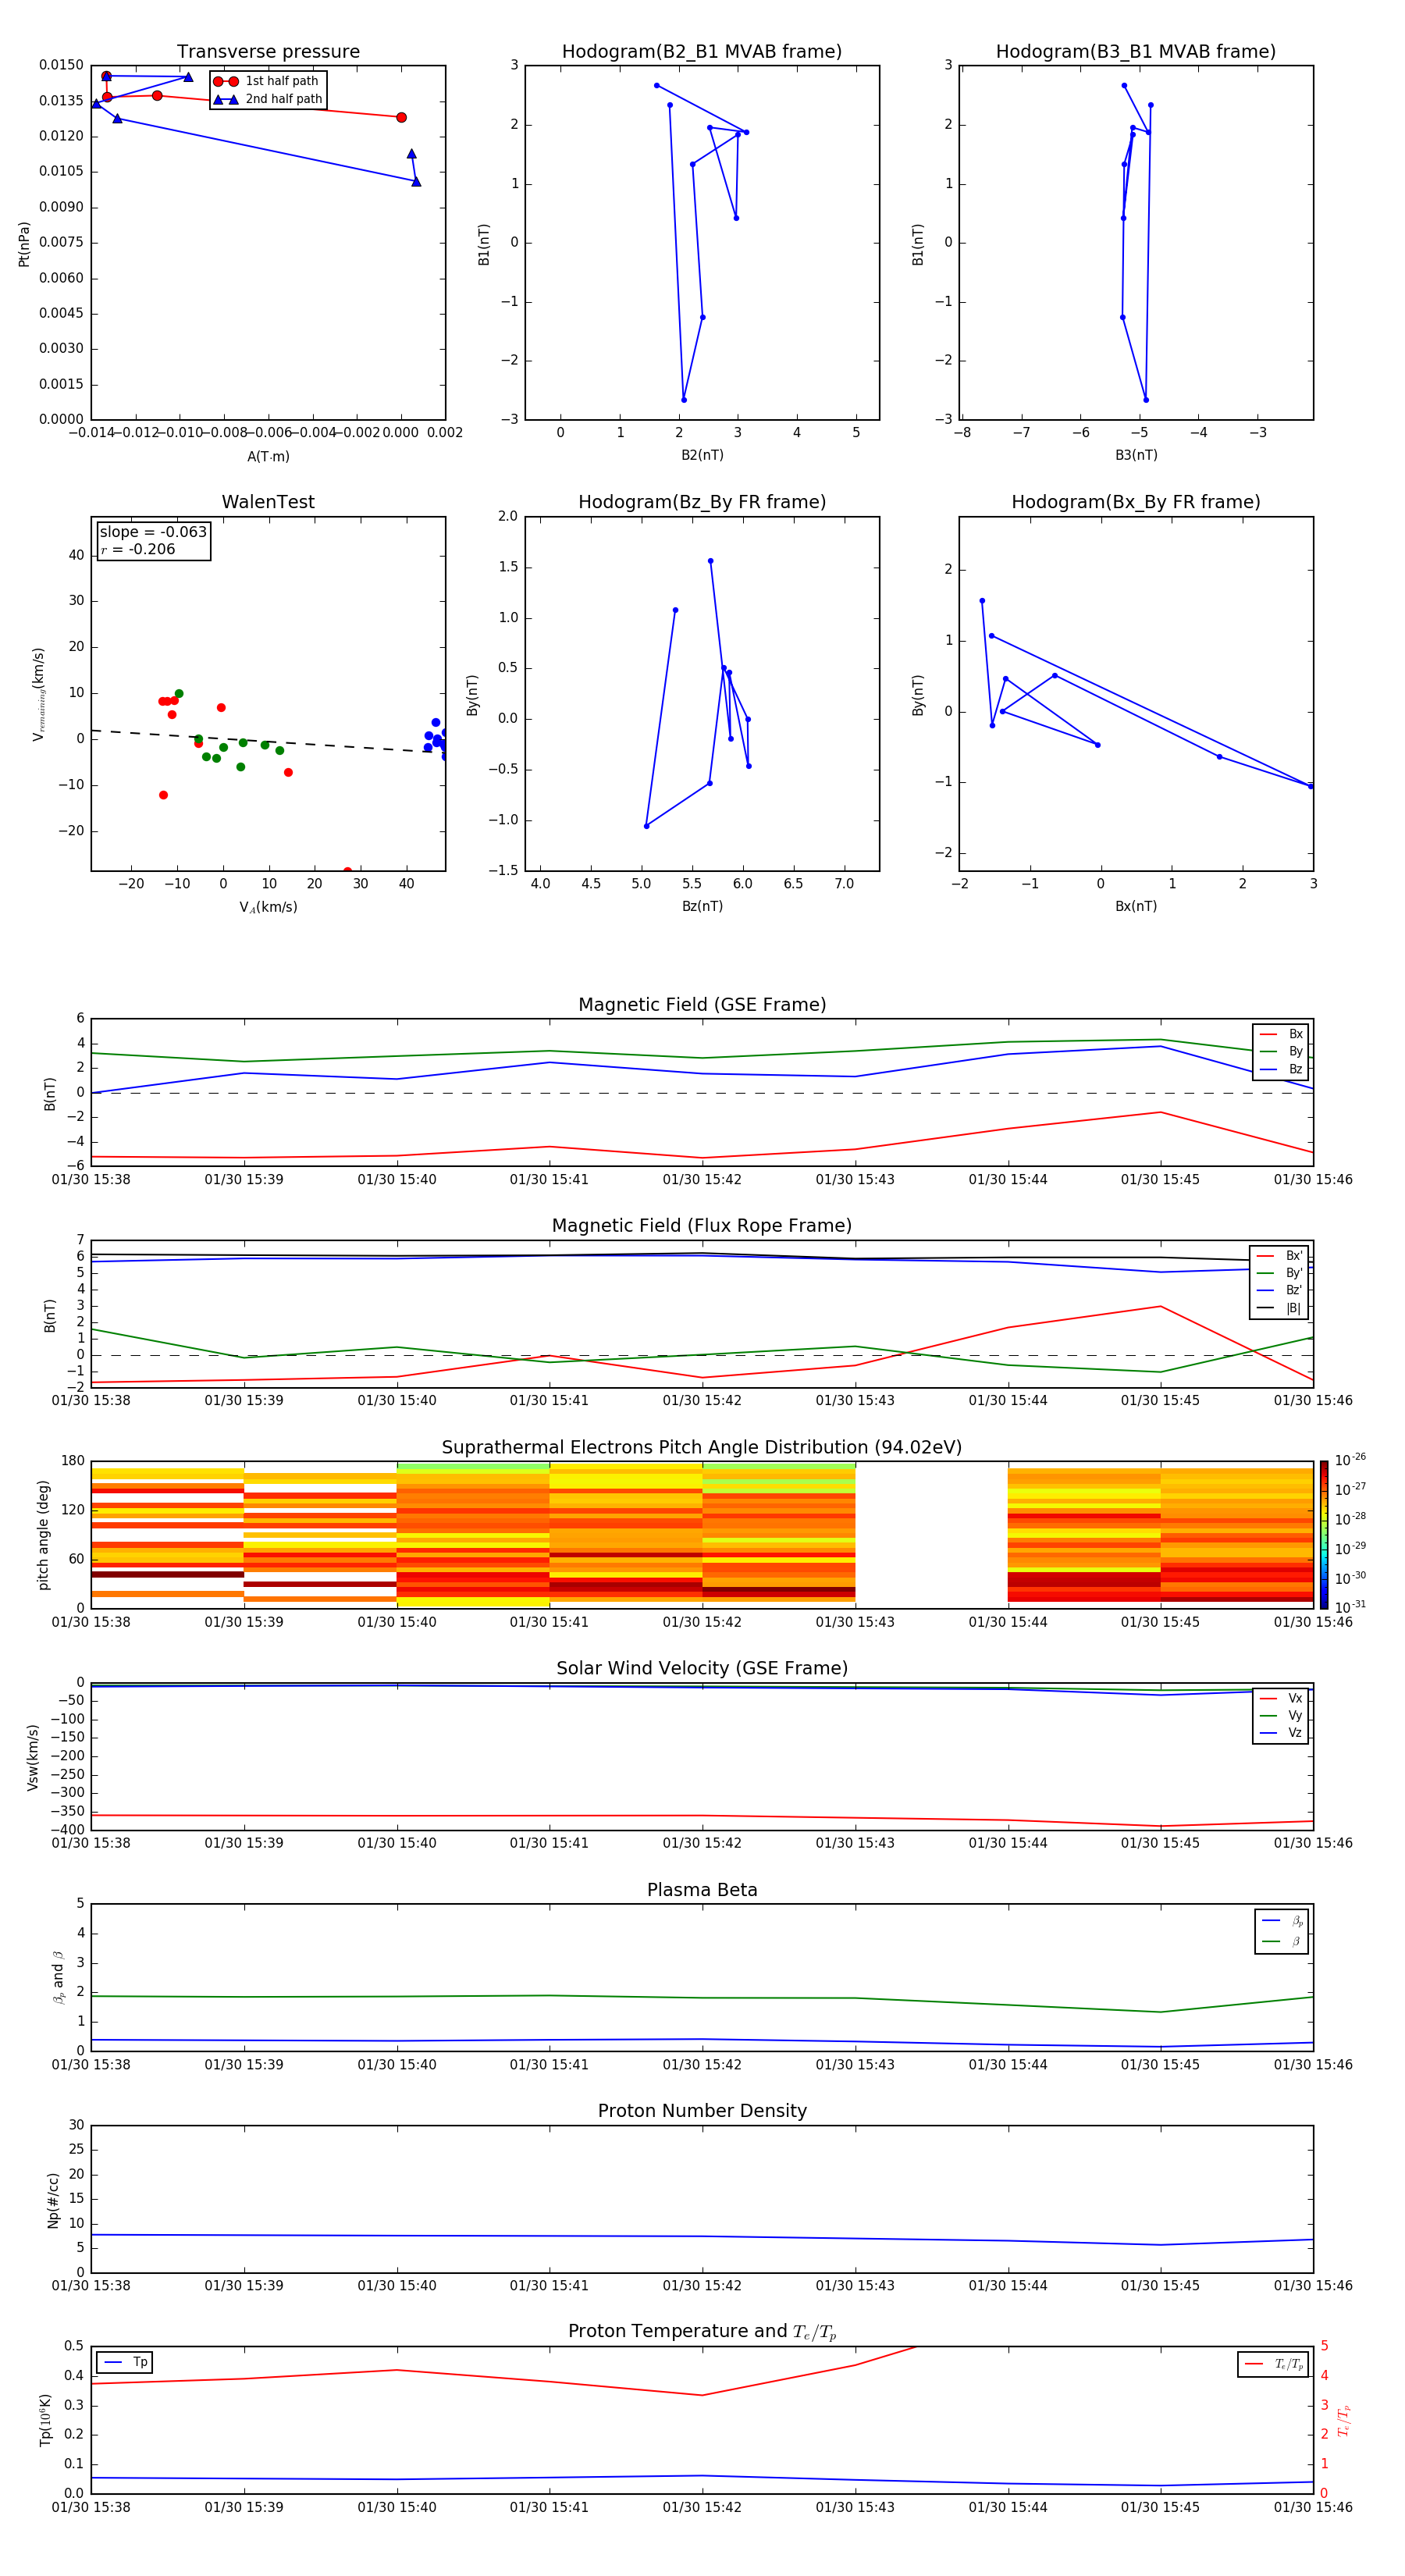1405x2576 pixels.
Task: Click the "Magnetic Field (Flux Rope Frame)" title
Action: 702,1225
